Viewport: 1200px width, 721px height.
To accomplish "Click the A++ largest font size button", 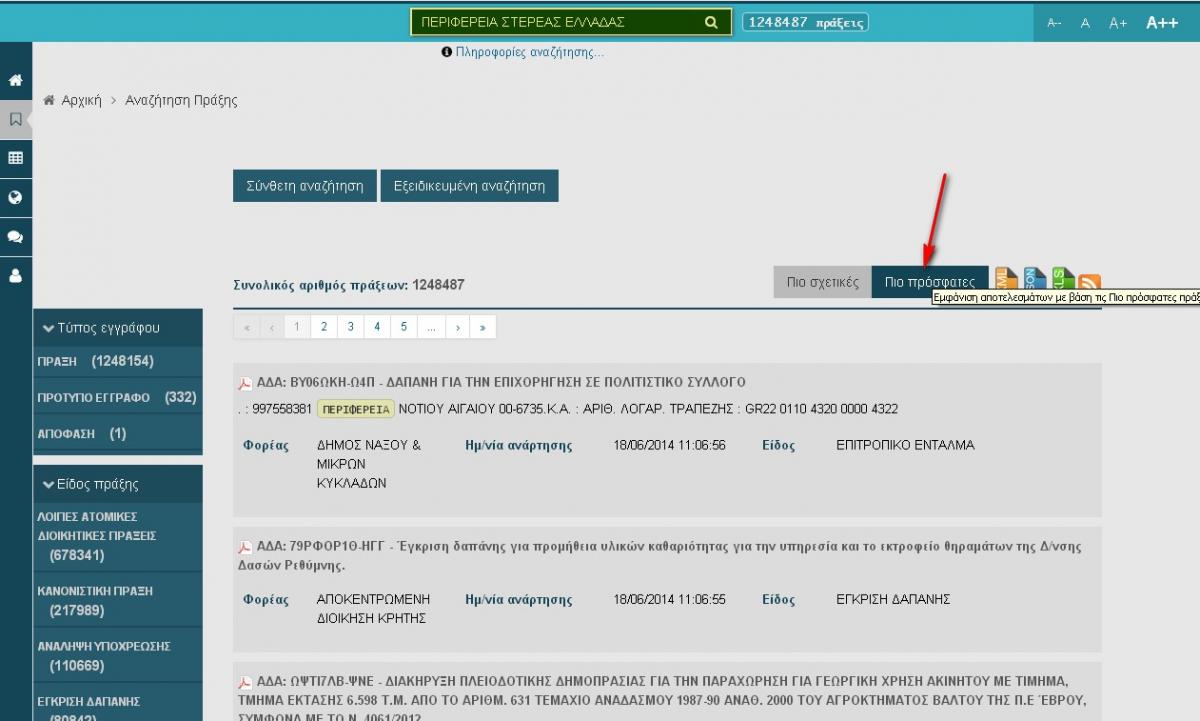I will pos(1161,23).
